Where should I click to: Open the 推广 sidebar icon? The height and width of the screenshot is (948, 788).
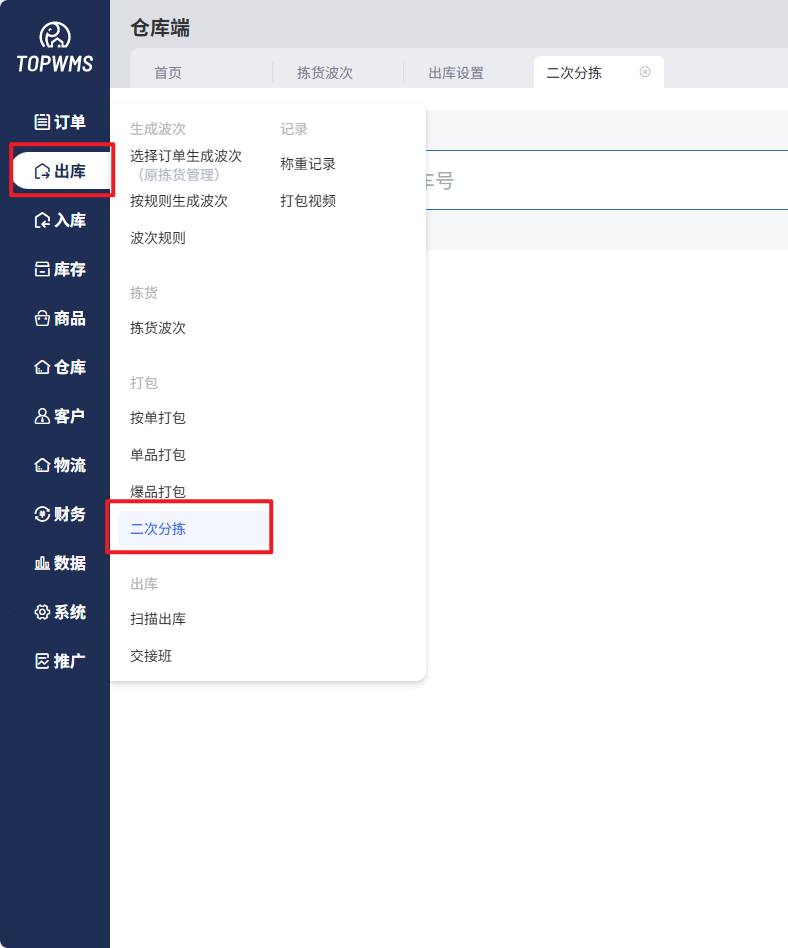click(42, 661)
